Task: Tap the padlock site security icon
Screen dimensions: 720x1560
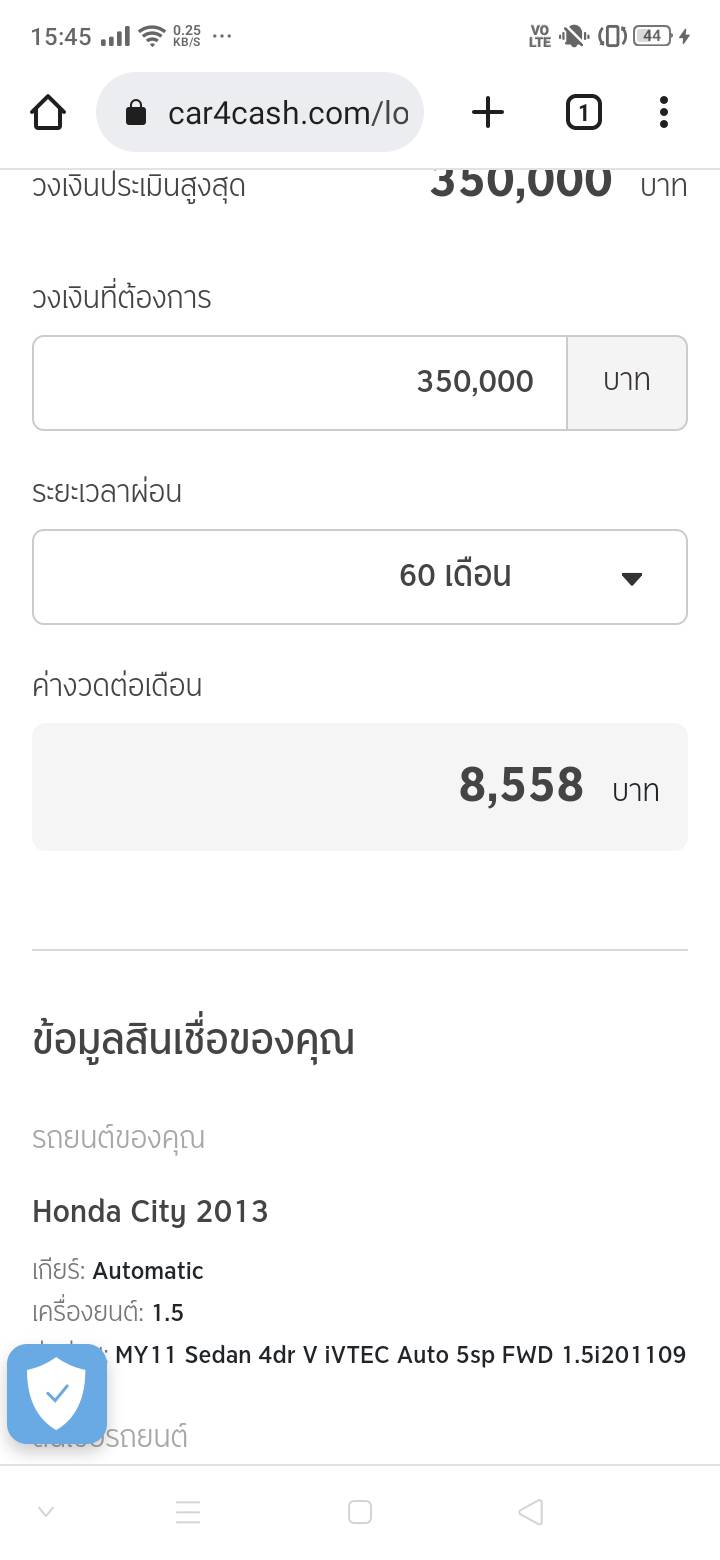Action: point(136,113)
